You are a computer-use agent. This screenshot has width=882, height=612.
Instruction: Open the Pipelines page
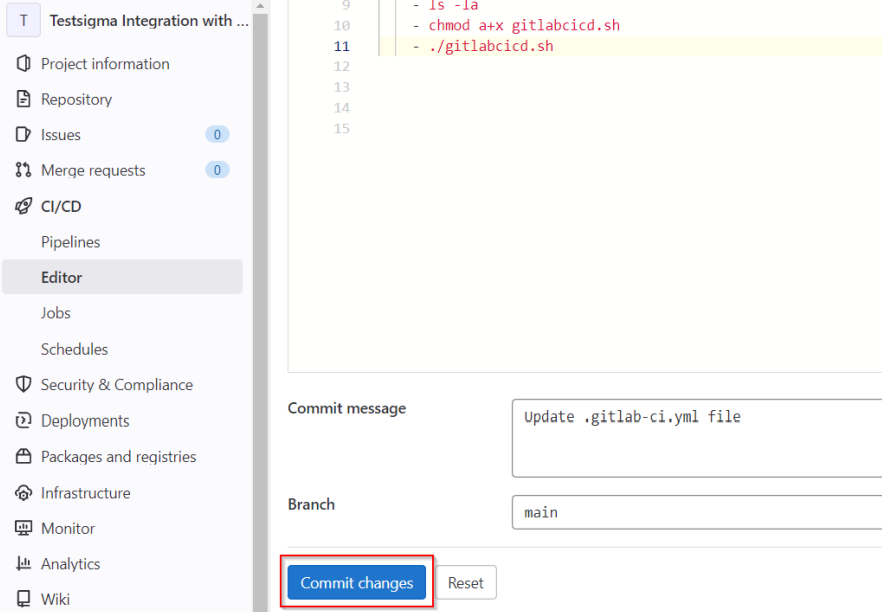click(x=72, y=241)
